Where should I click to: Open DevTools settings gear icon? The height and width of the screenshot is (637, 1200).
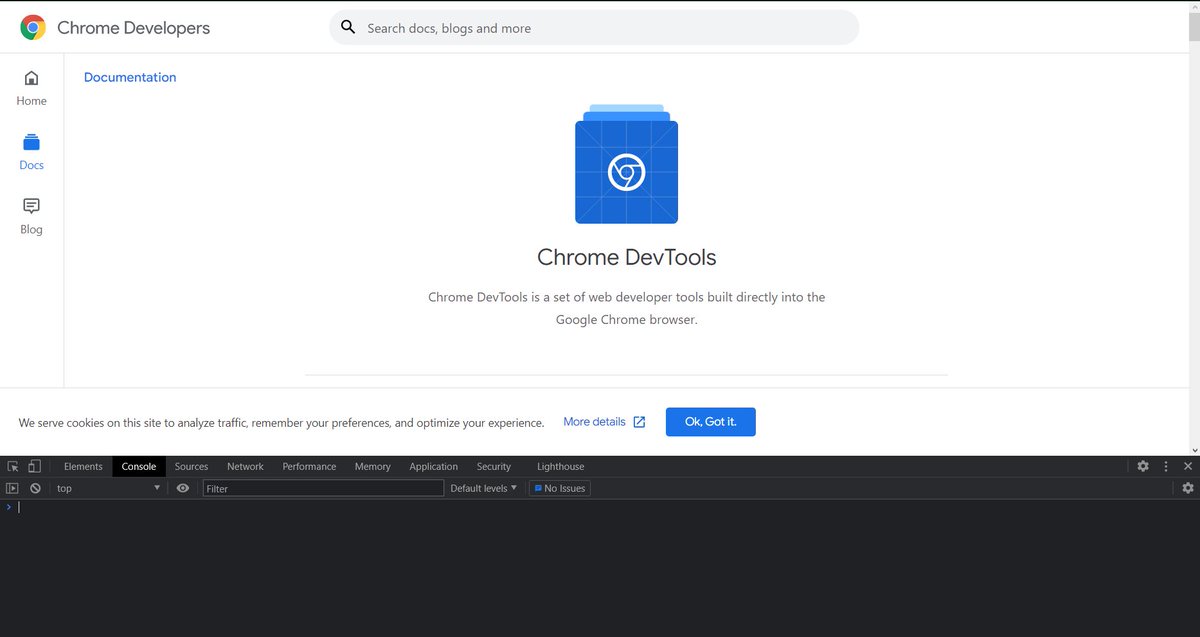coord(1143,466)
